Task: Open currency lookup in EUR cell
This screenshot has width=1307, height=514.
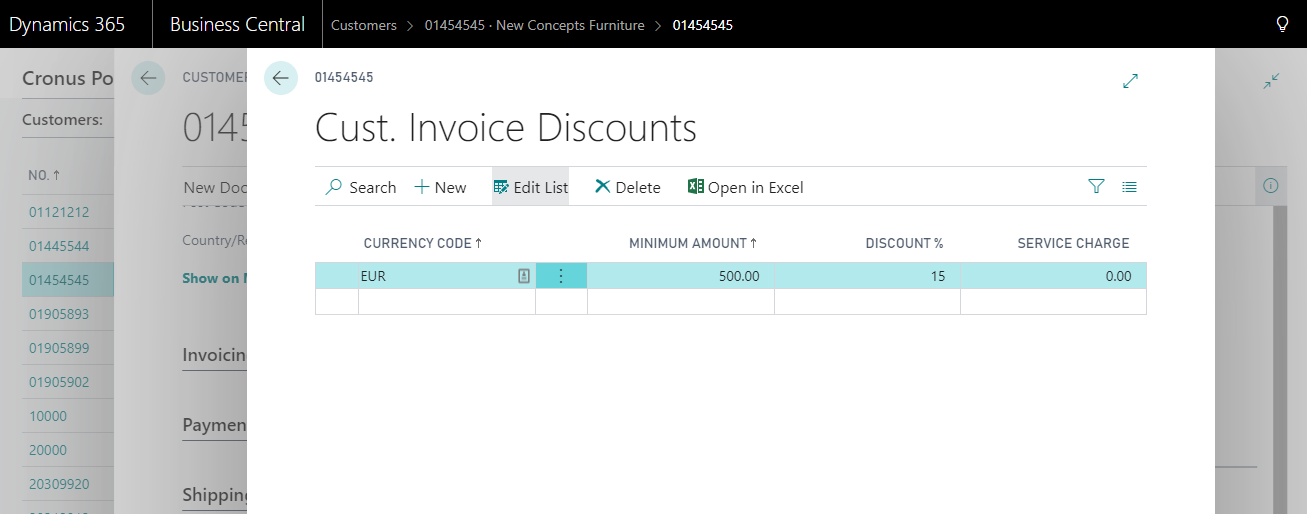Action: pos(524,276)
